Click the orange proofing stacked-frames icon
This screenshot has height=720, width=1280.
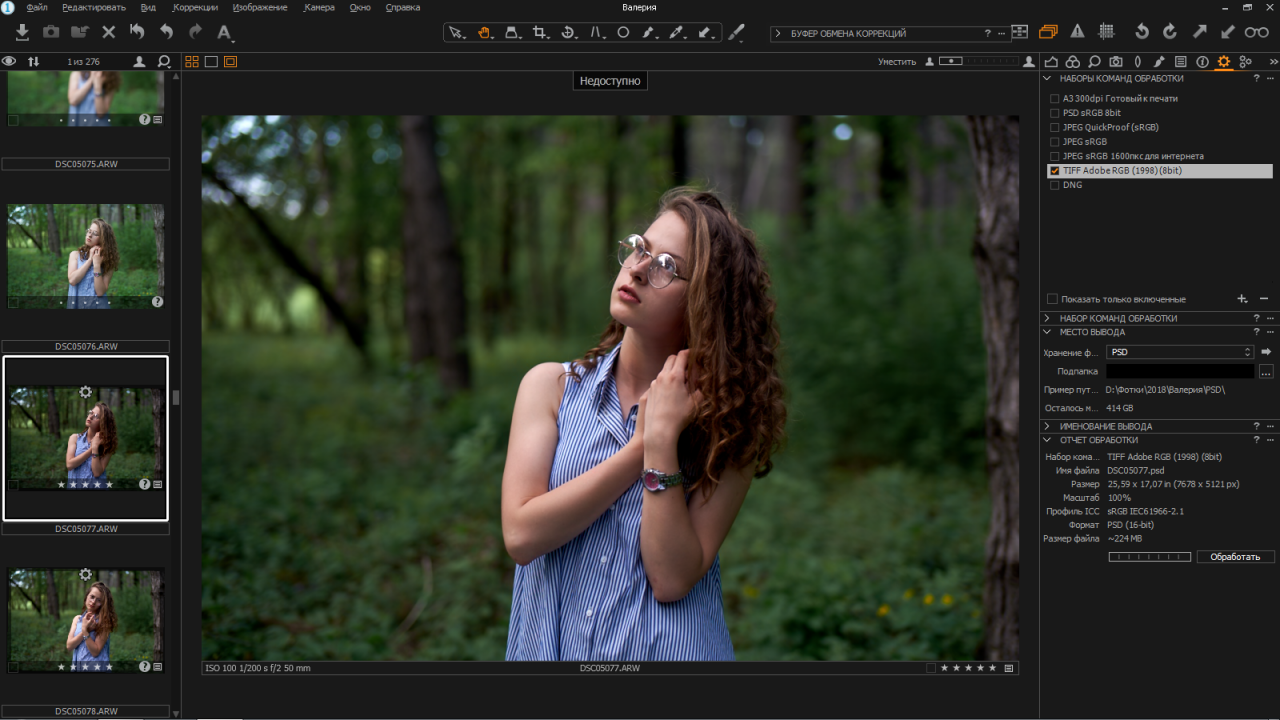pos(1048,32)
